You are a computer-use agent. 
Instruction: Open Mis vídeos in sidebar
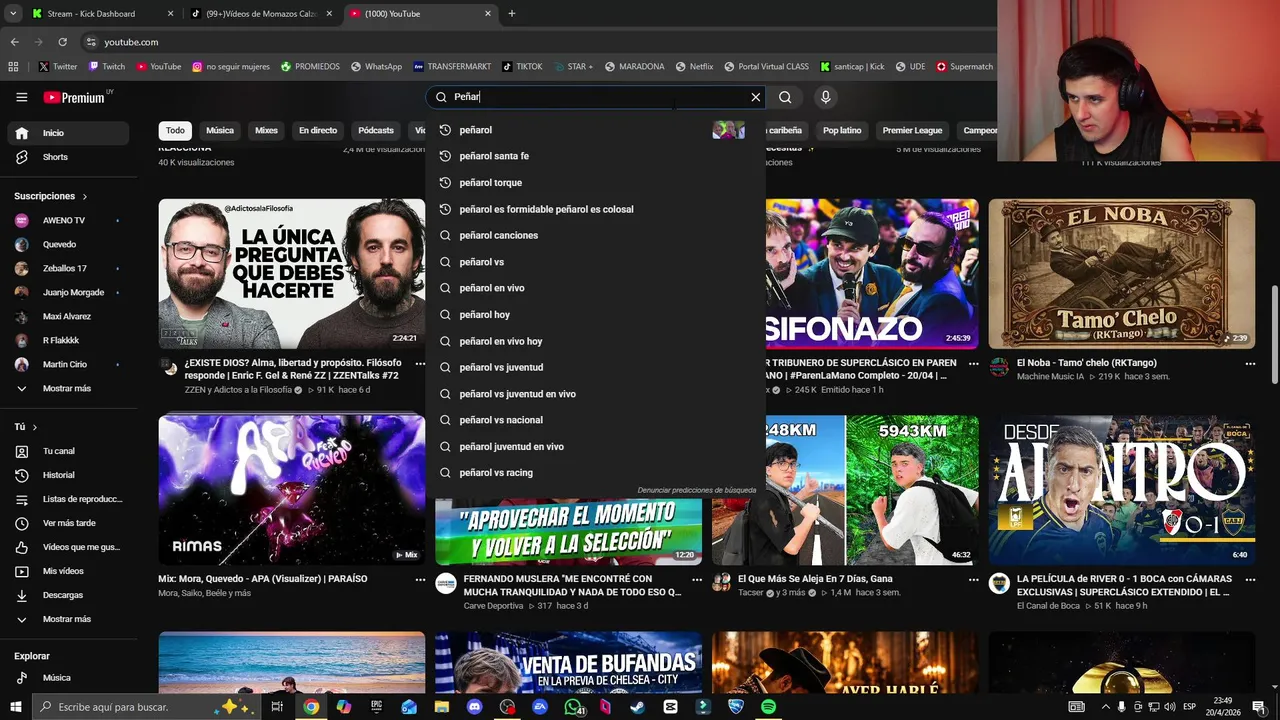(68, 571)
